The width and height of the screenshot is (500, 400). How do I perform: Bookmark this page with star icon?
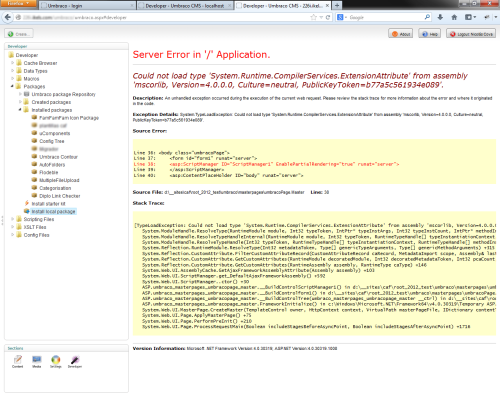pos(313,17)
